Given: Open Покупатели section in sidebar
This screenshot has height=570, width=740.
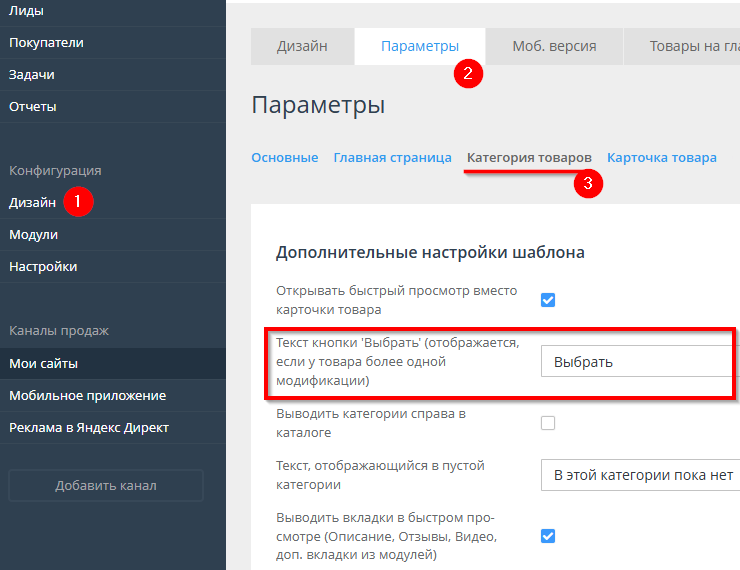Looking at the screenshot, I should point(46,42).
